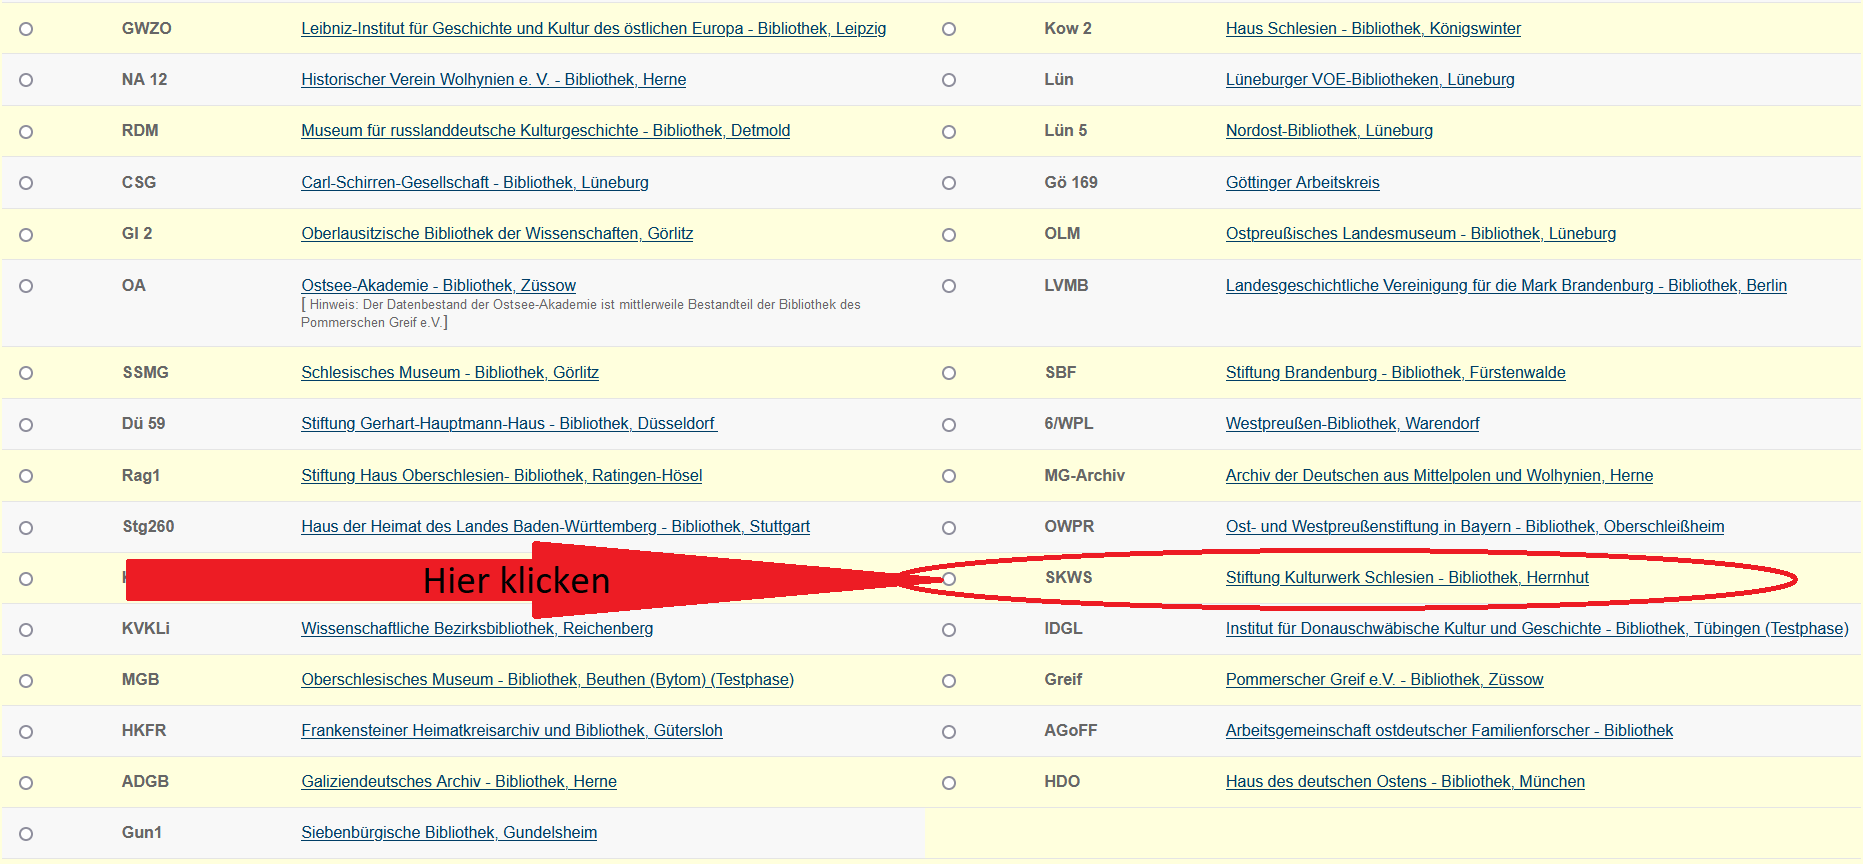Select the Gö 169 radio button
Viewport: 1863px width, 864px height.
pos(949,183)
